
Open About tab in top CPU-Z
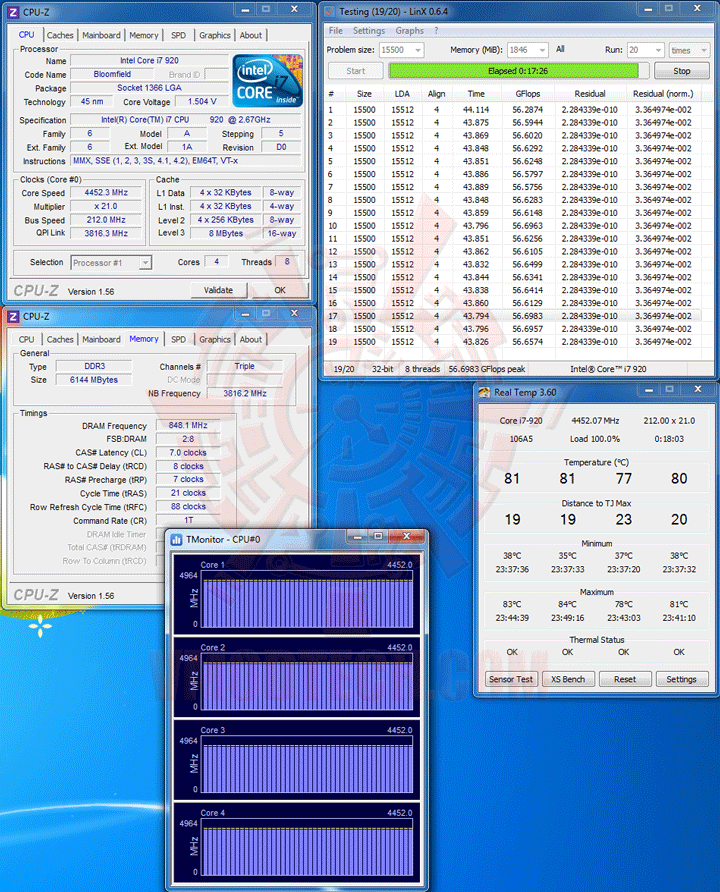(251, 35)
